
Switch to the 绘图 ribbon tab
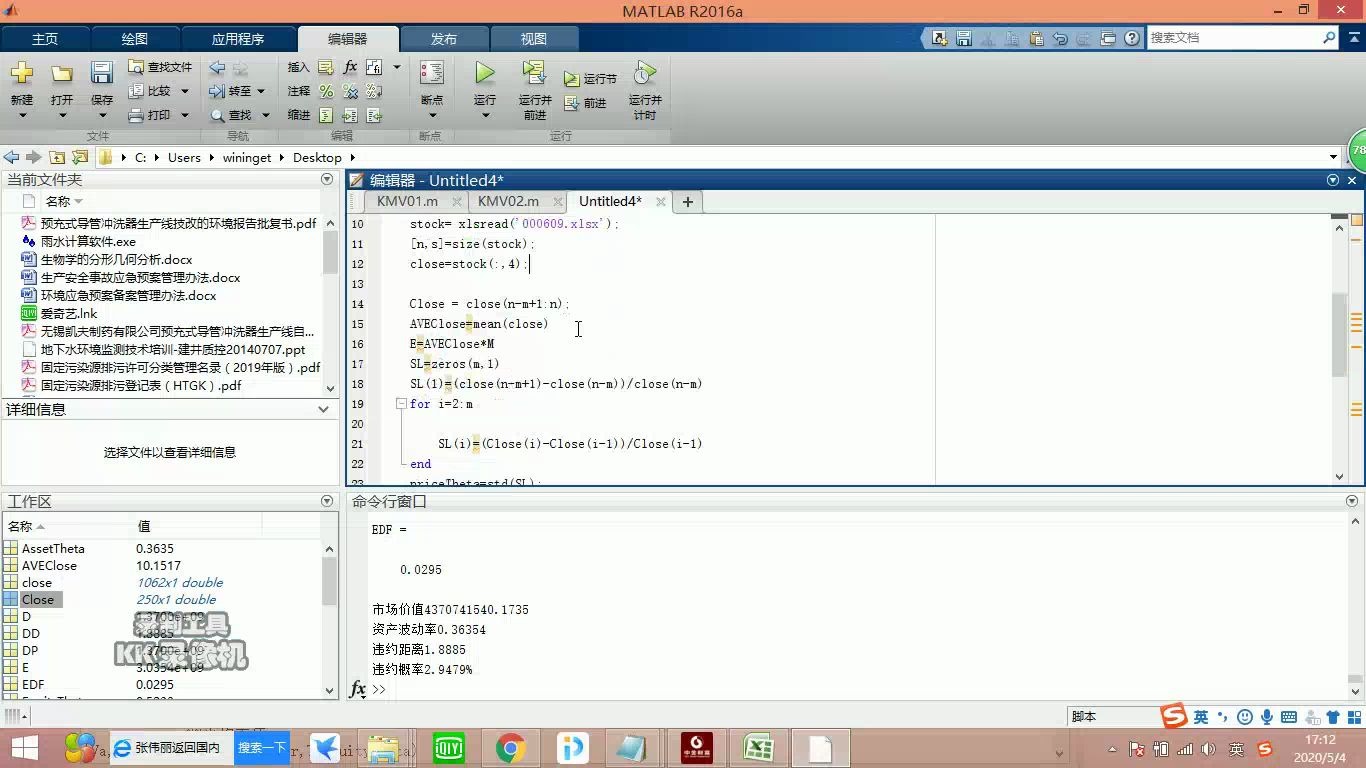point(135,39)
